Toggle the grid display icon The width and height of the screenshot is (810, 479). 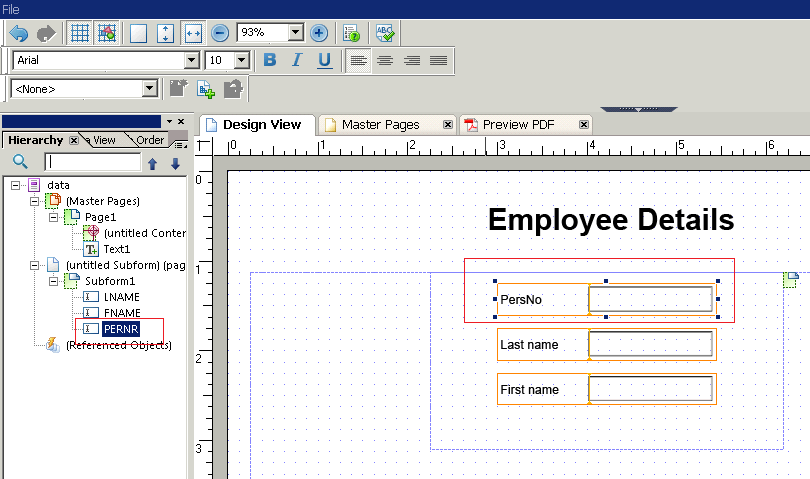80,33
